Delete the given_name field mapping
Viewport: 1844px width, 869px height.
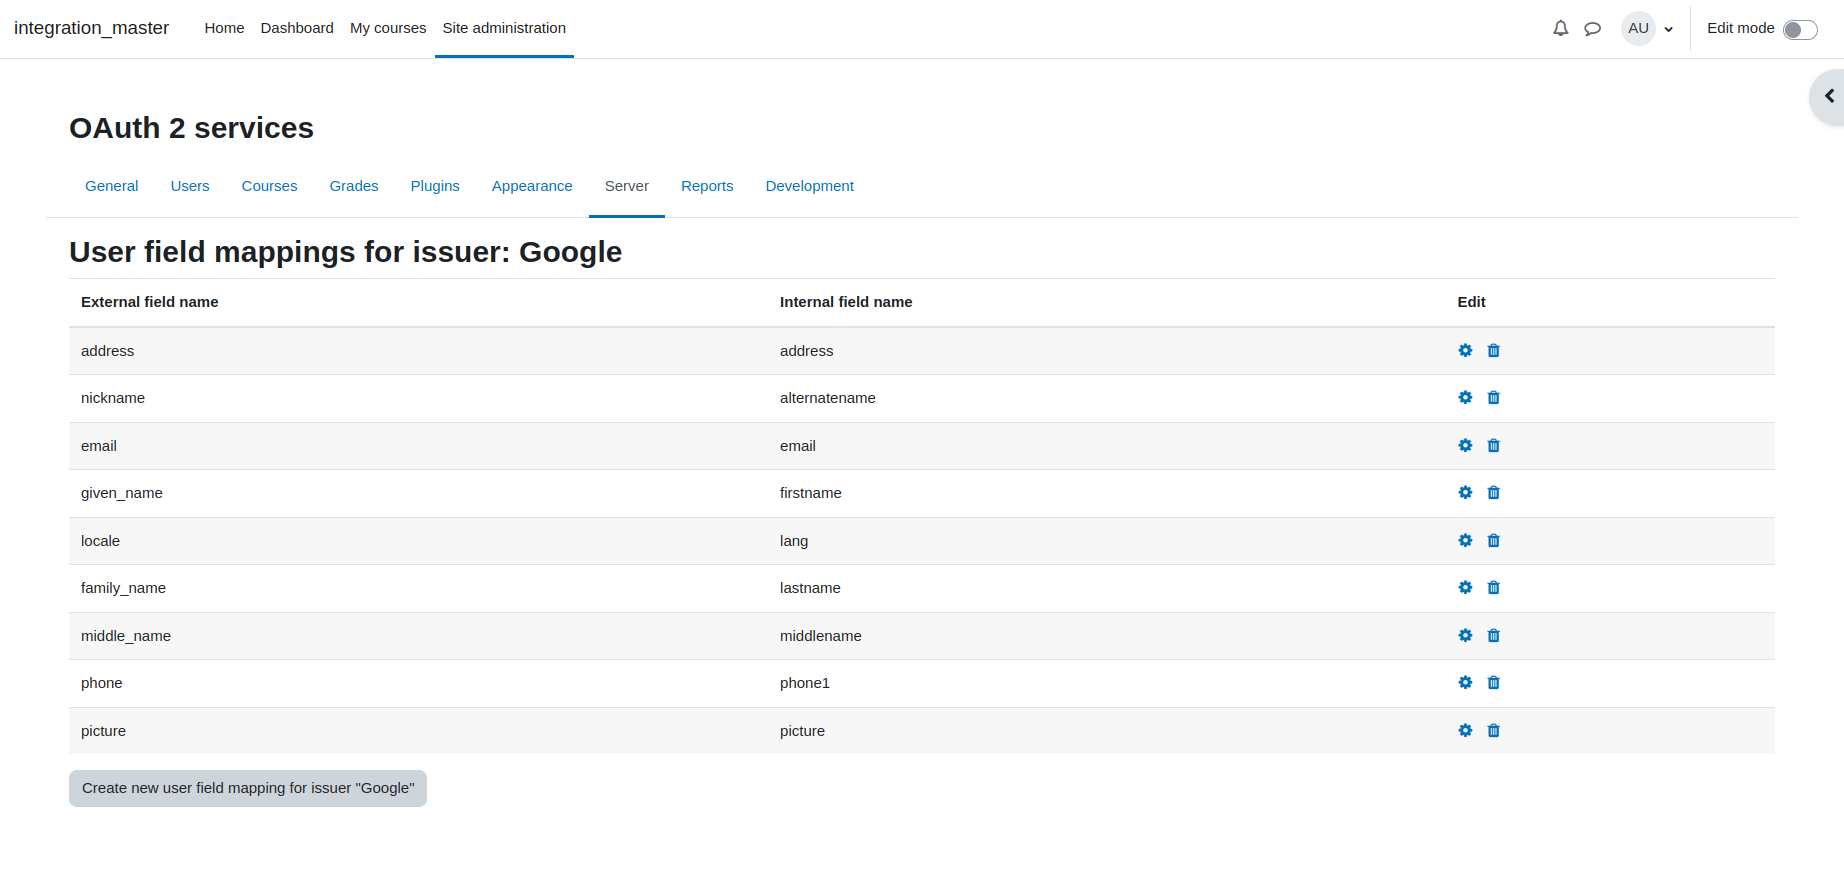pyautogui.click(x=1493, y=493)
